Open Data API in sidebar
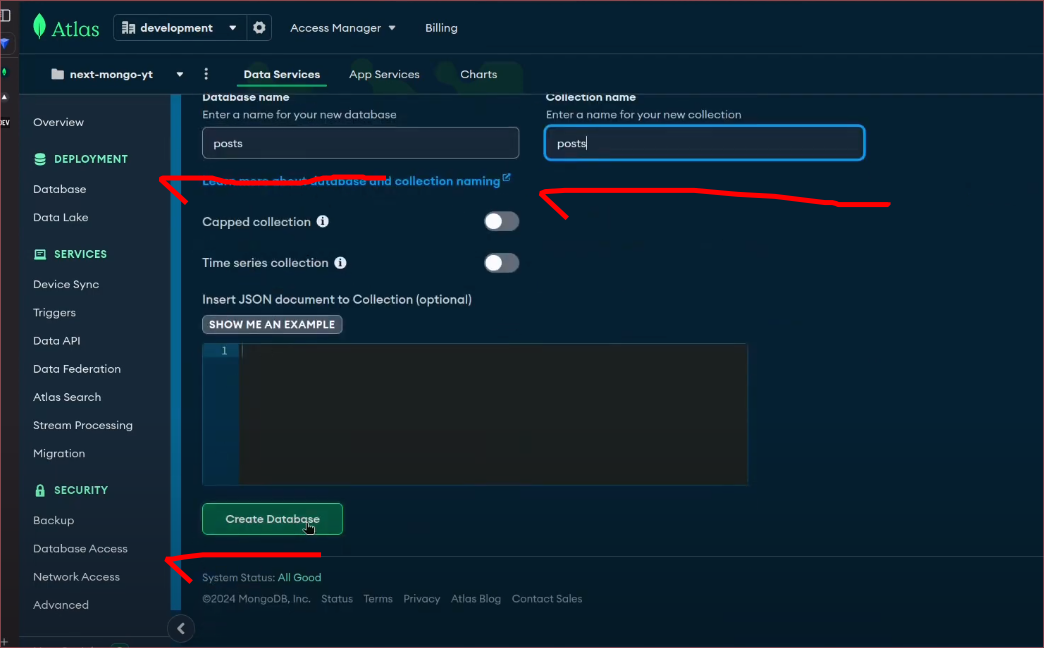Screen dimensions: 1044x648 [x=57, y=341]
